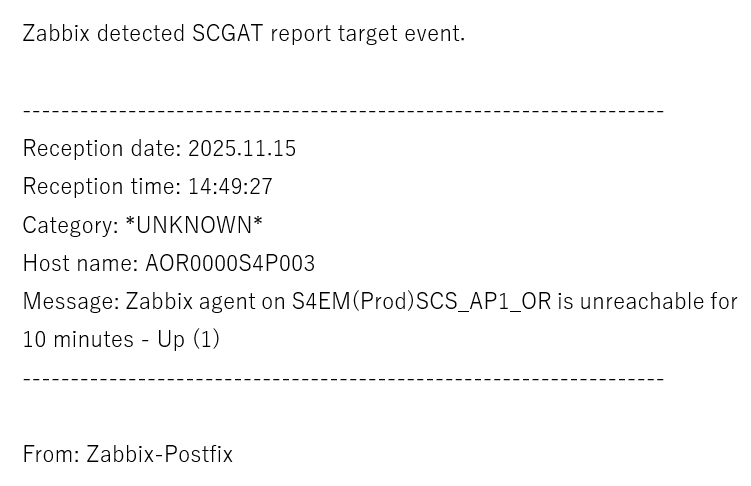Image resolution: width=751 pixels, height=486 pixels.
Task: Click the text 'S4EM(Prod)SCS_AP1_OR'
Action: click(421, 301)
